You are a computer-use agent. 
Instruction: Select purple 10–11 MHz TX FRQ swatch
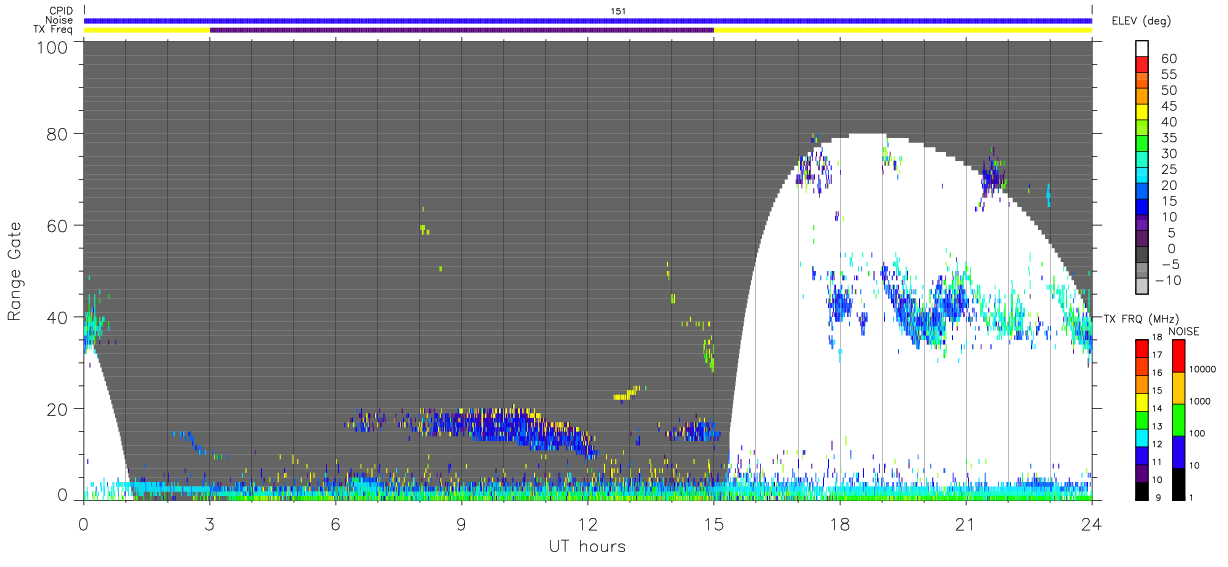click(x=1141, y=472)
